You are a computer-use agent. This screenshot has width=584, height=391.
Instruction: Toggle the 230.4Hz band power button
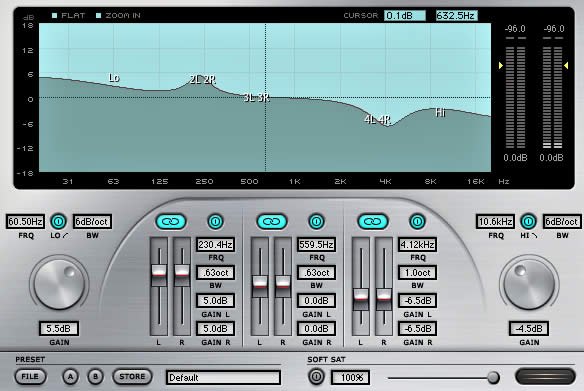tap(215, 222)
